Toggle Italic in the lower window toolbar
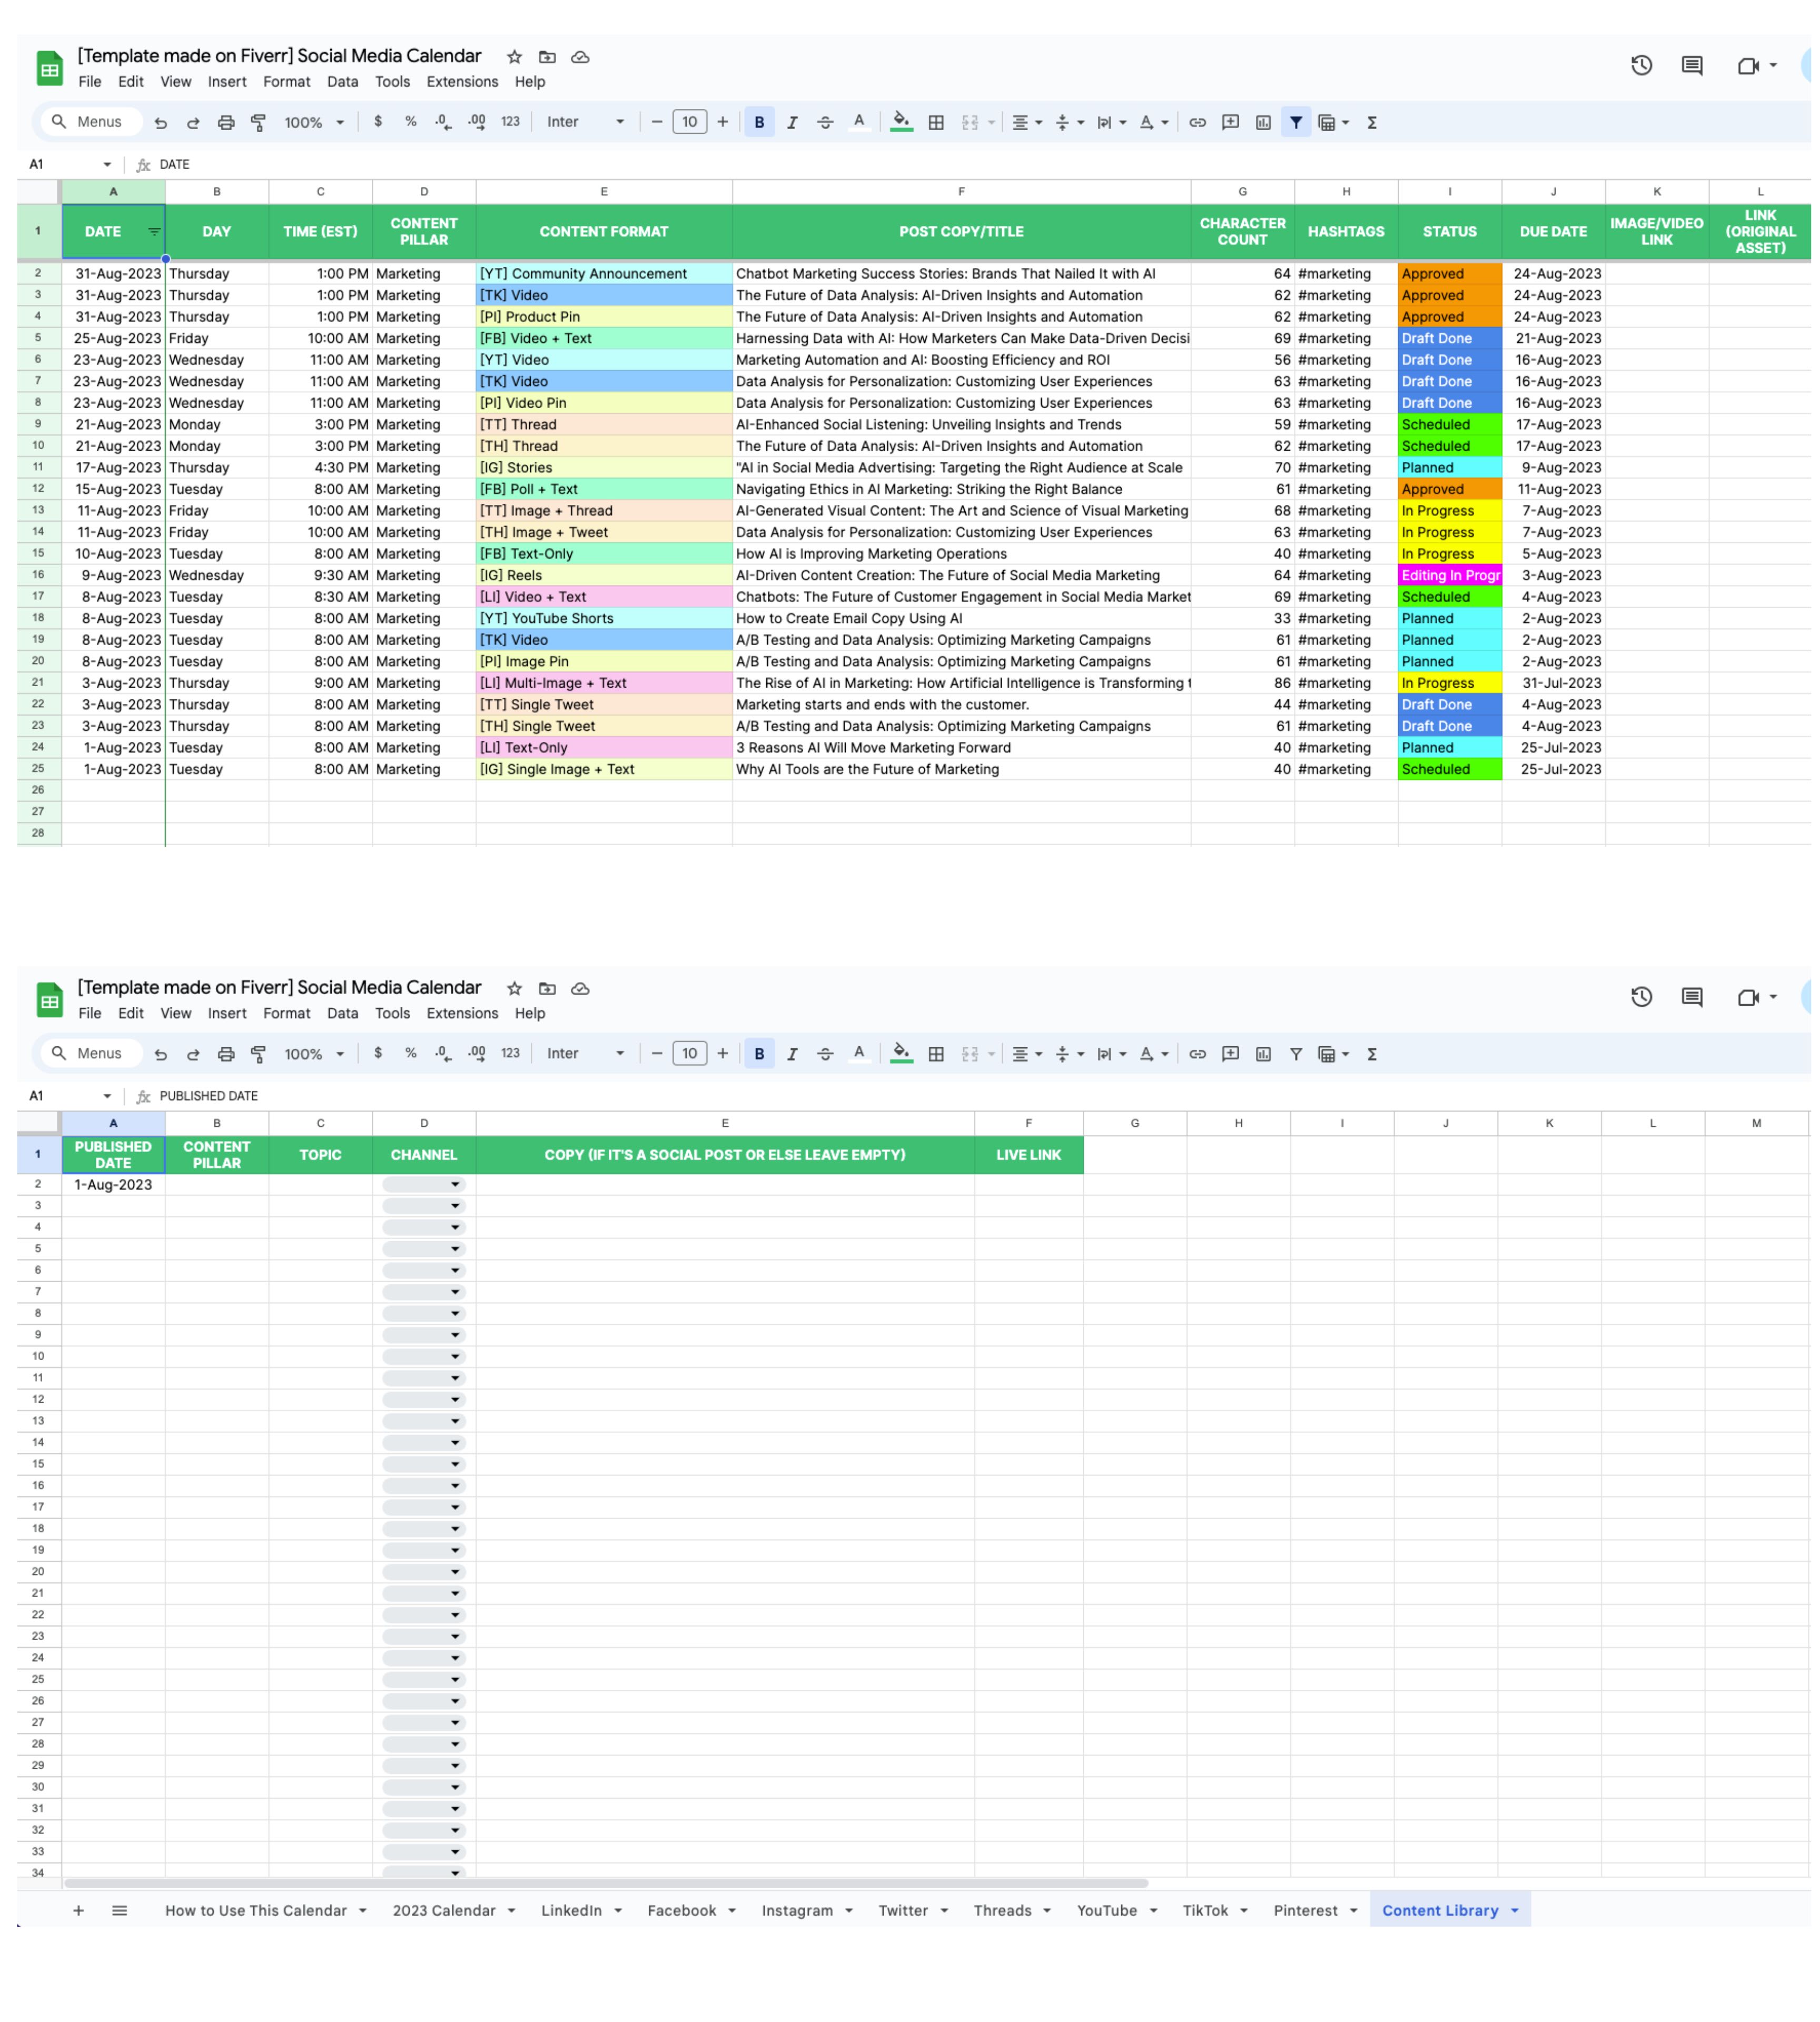The image size is (1820, 2022). (792, 1054)
